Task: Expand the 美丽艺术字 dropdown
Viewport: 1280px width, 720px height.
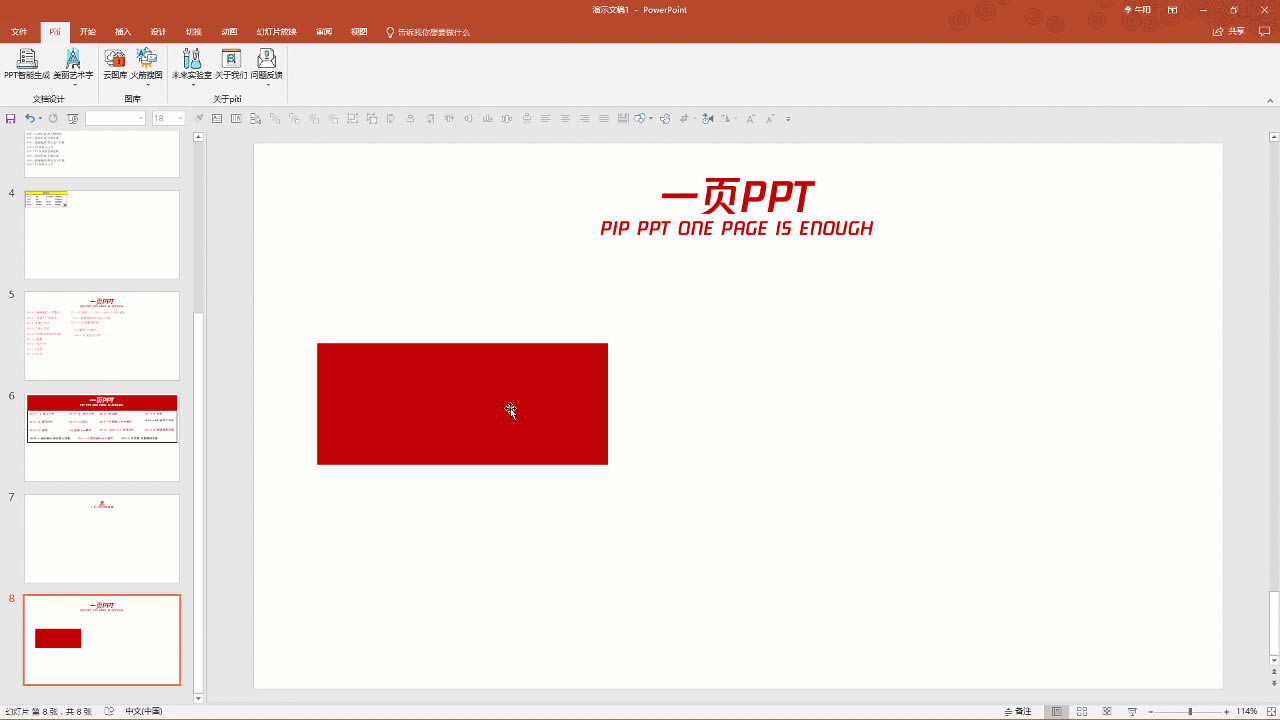Action: (x=73, y=85)
